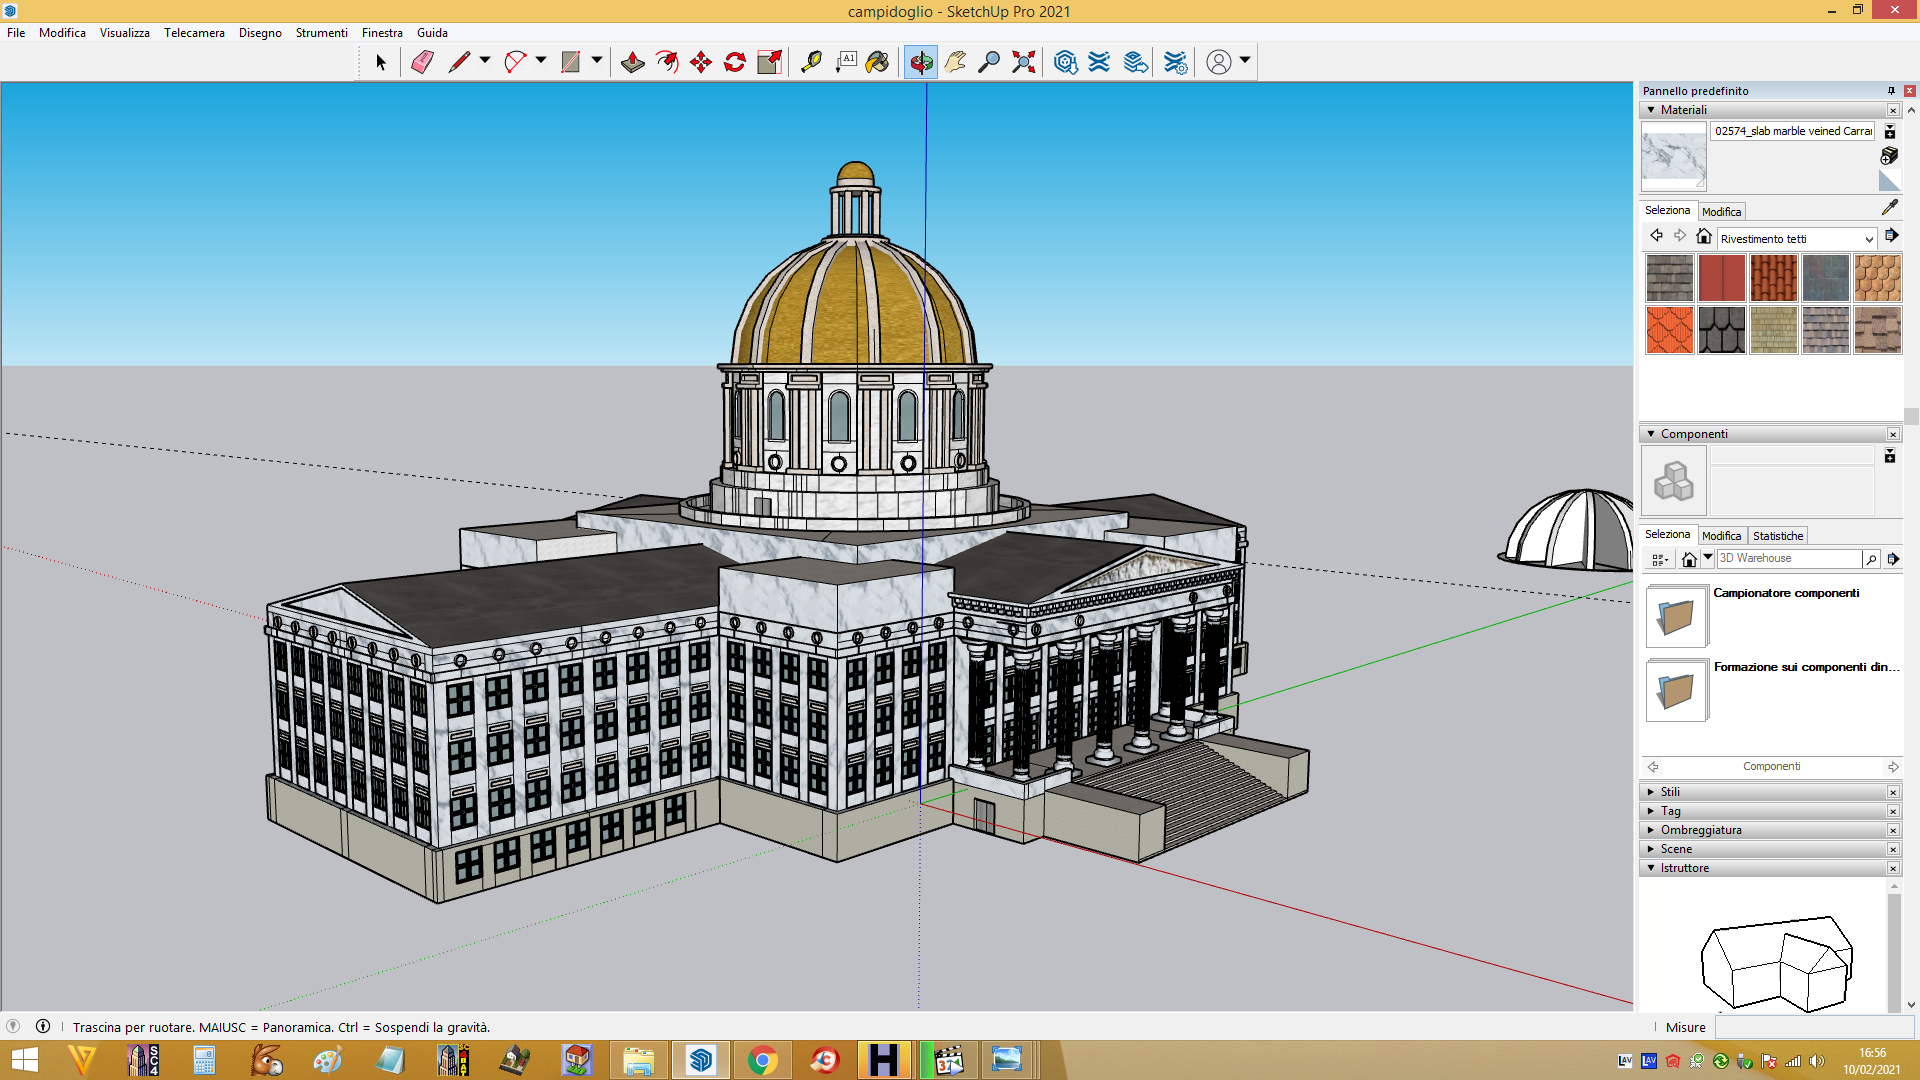Switch to the Statistiche tab
Screen dimensions: 1920x1080
click(1777, 536)
